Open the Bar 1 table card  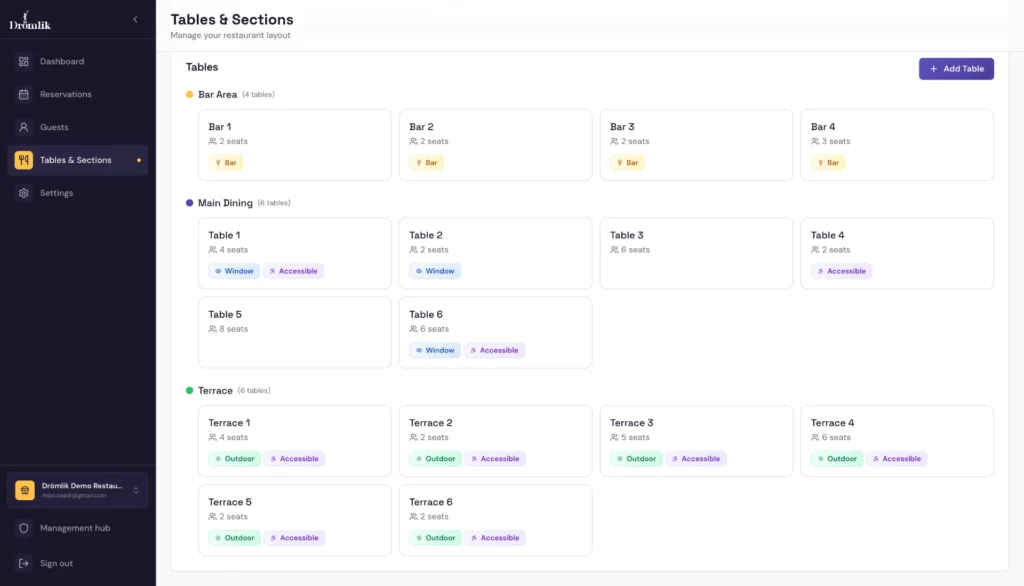click(x=295, y=145)
